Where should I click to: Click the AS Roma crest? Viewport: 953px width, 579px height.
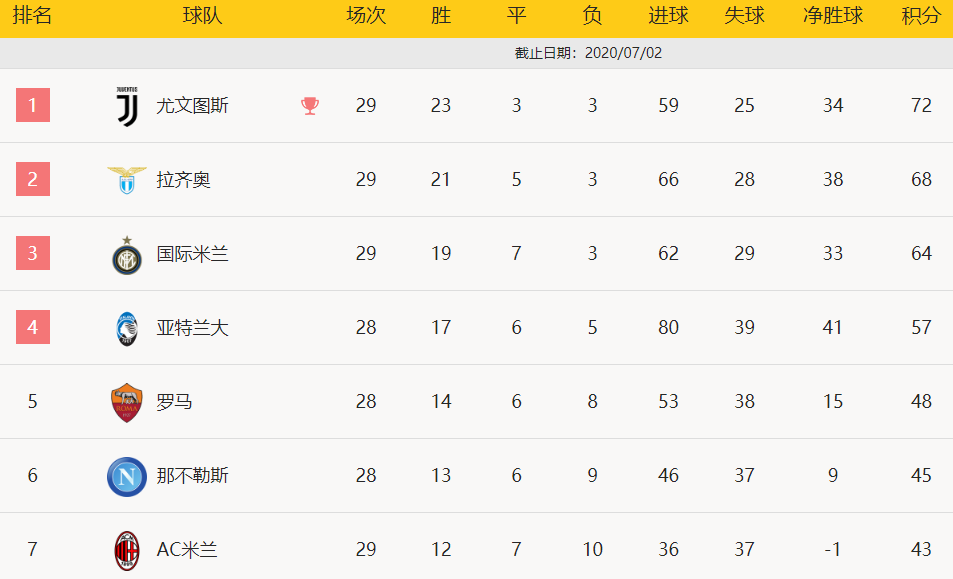(x=127, y=402)
